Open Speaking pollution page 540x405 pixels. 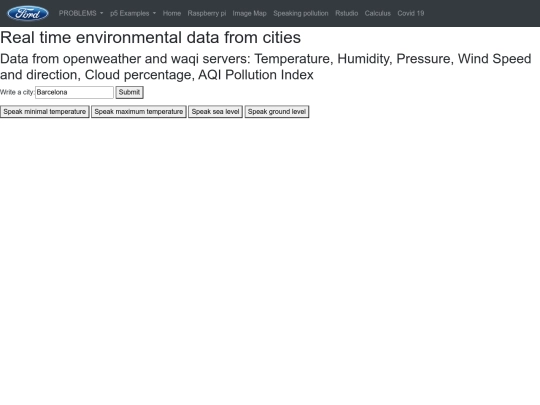(x=301, y=13)
